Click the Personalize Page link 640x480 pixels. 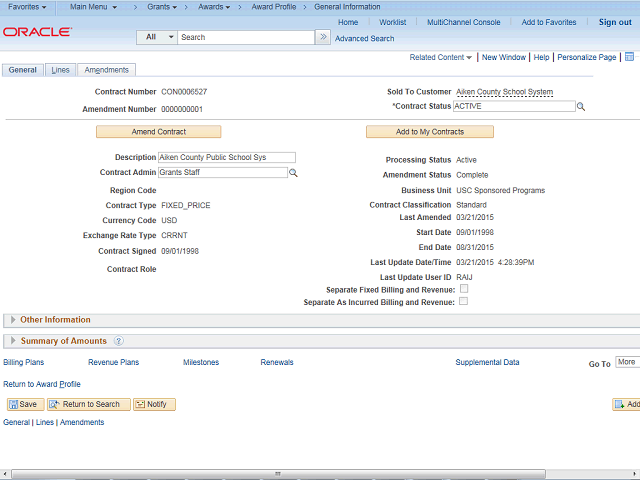(587, 57)
